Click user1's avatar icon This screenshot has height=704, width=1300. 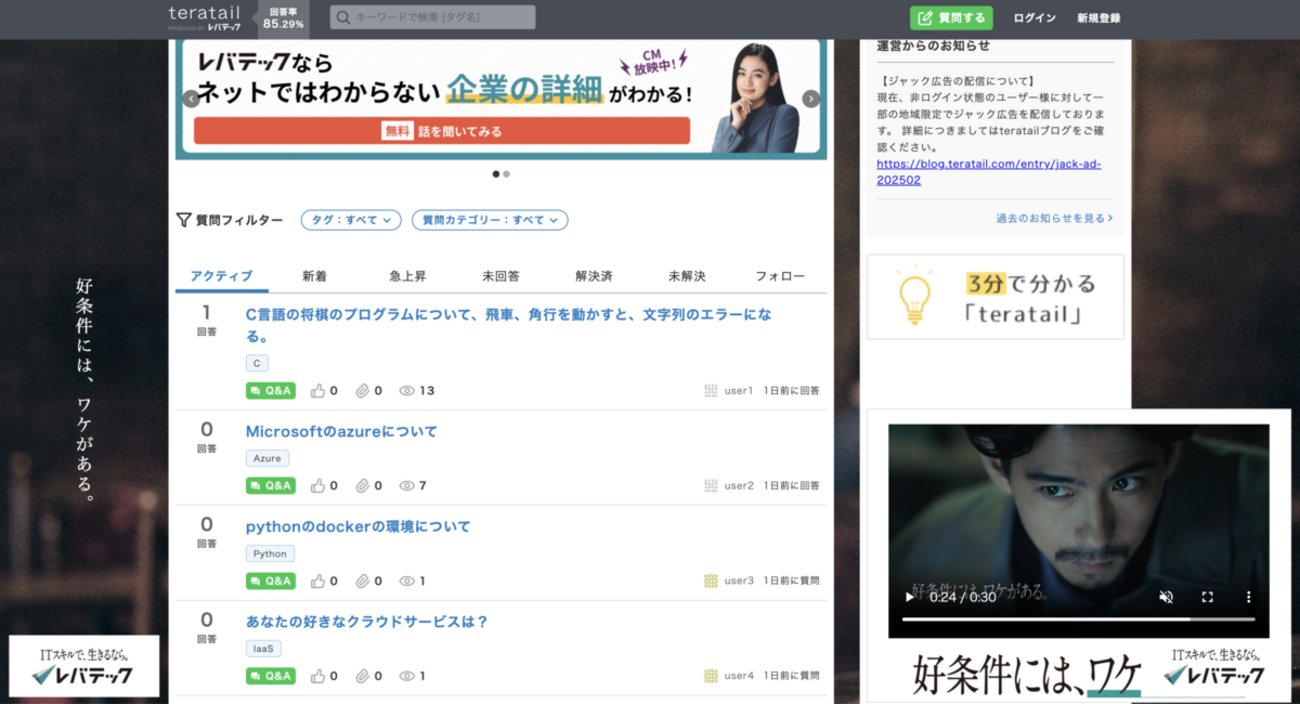point(712,390)
